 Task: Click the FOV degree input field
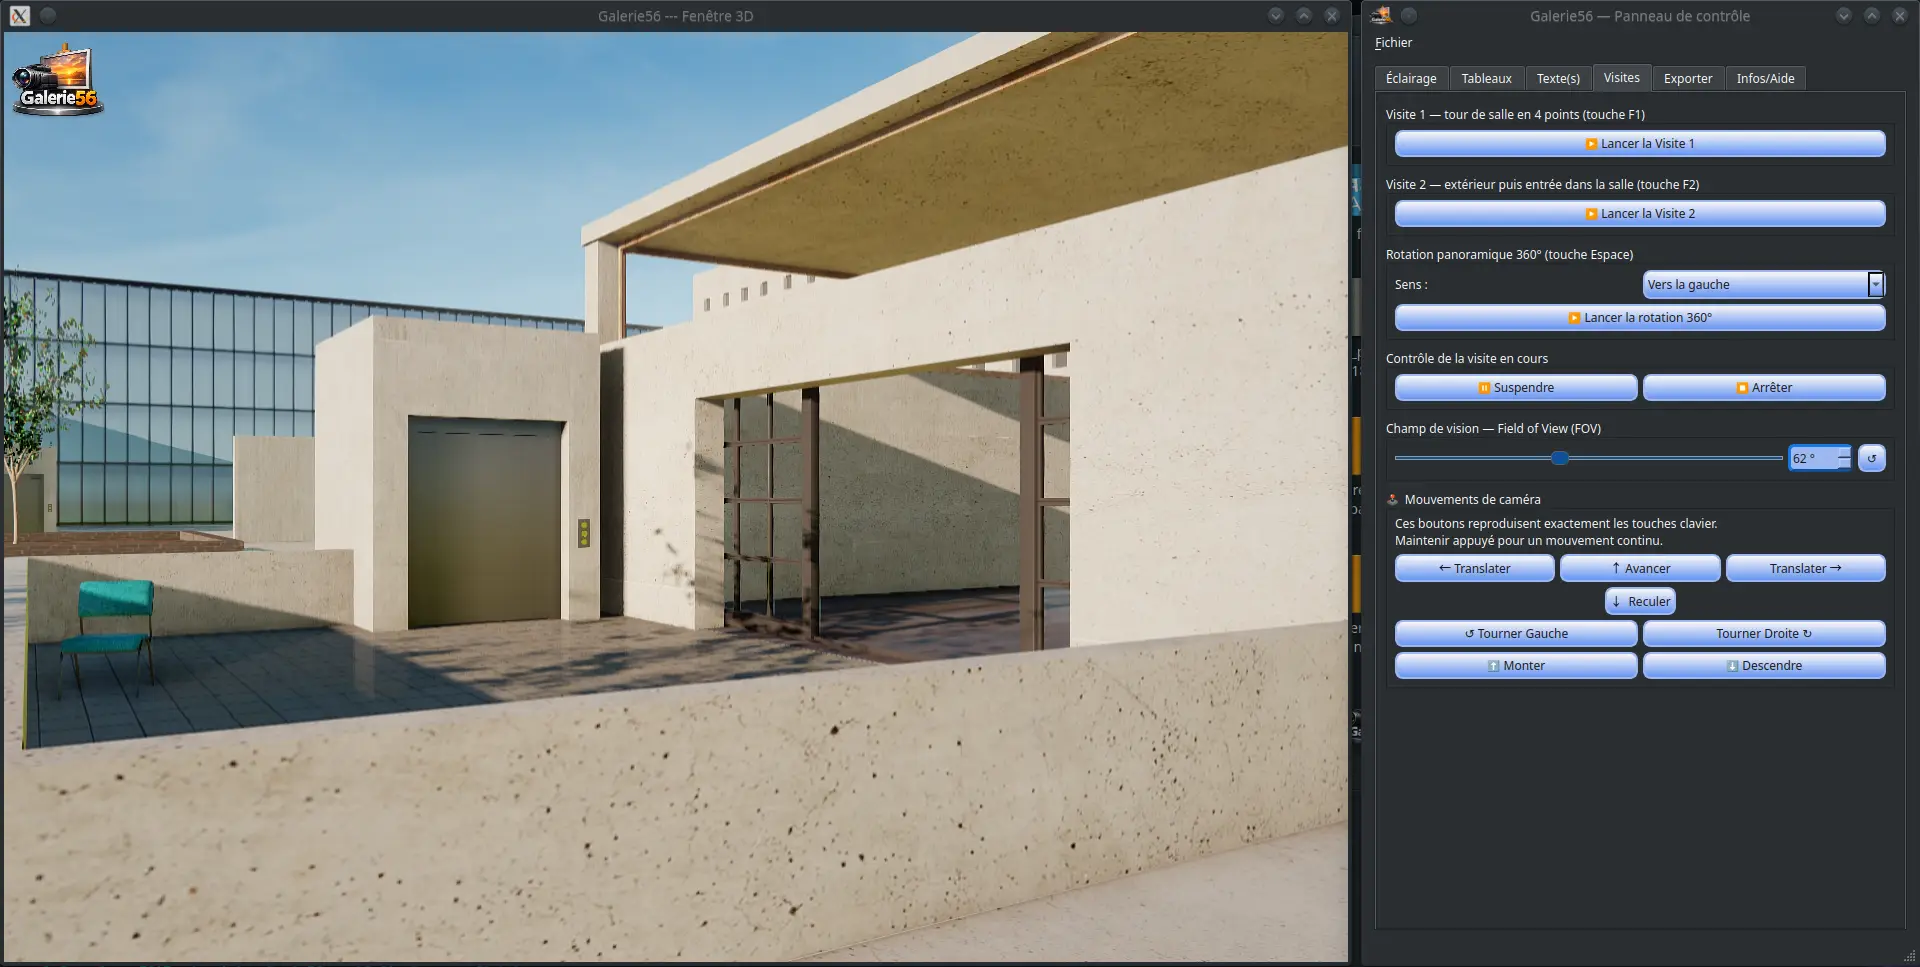[1813, 458]
